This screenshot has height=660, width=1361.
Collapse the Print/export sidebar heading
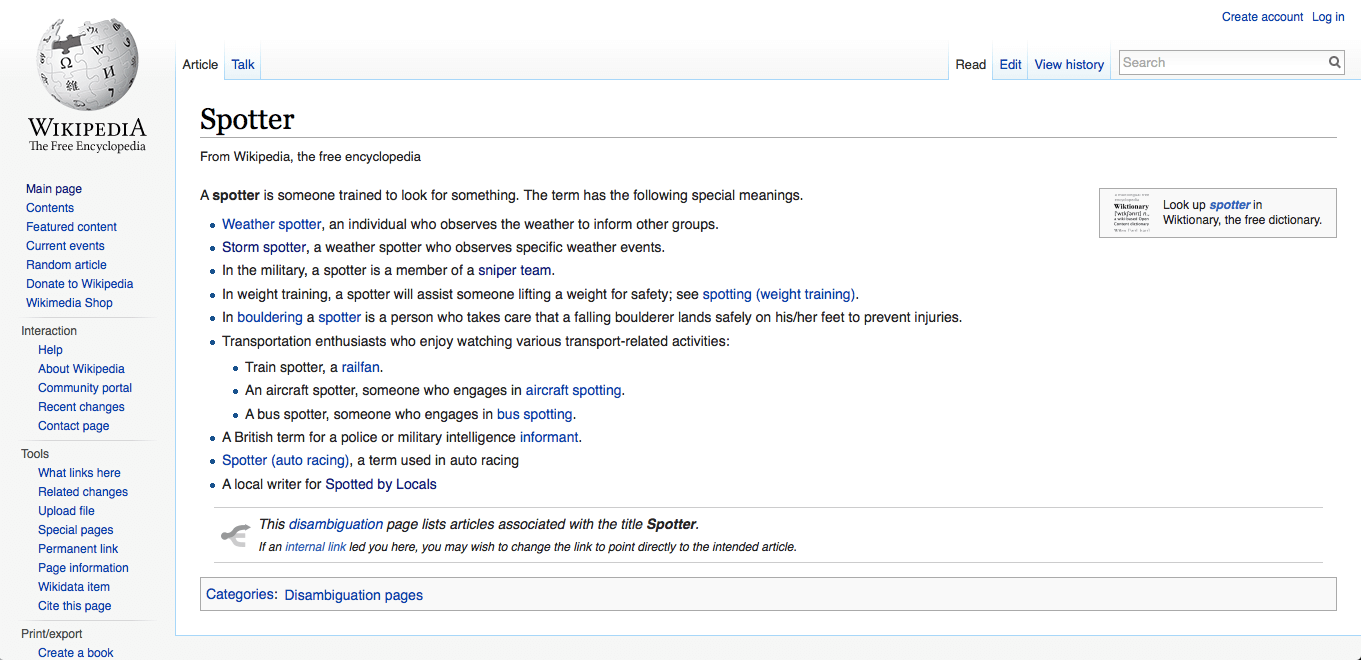coord(52,634)
